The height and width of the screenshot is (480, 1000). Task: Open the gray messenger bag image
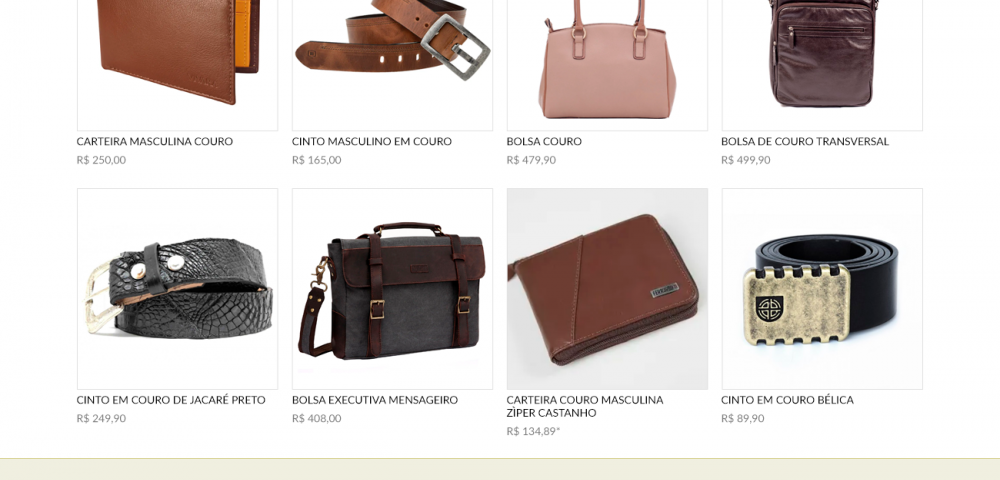click(392, 289)
